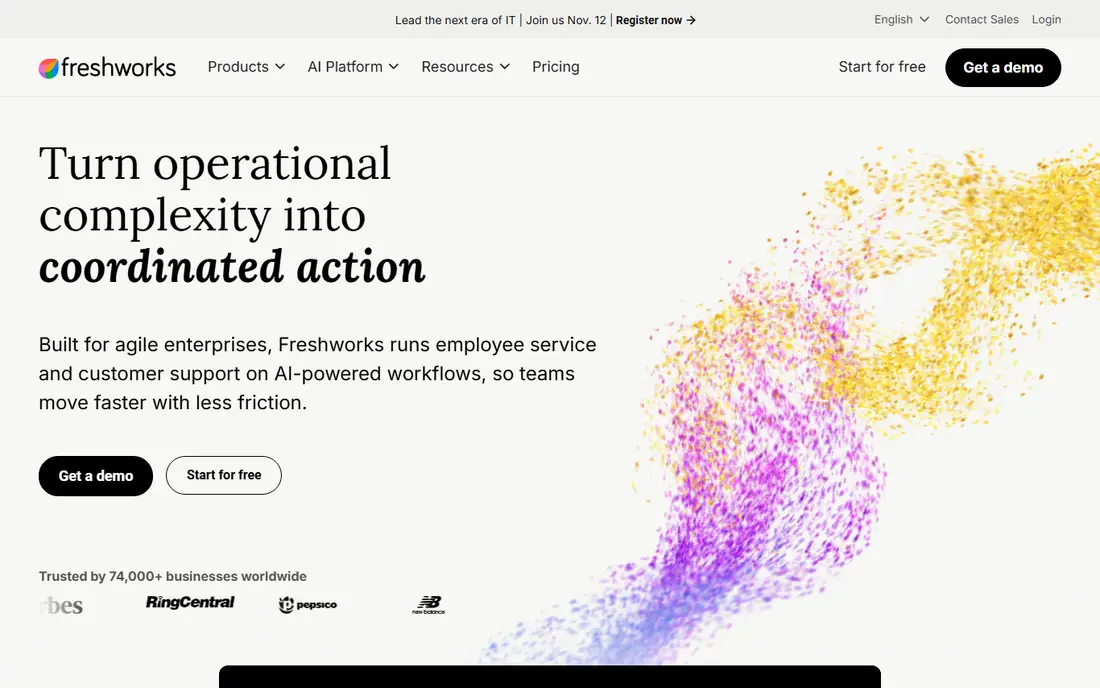Click the Login link
Image resolution: width=1100 pixels, height=688 pixels.
[1046, 20]
